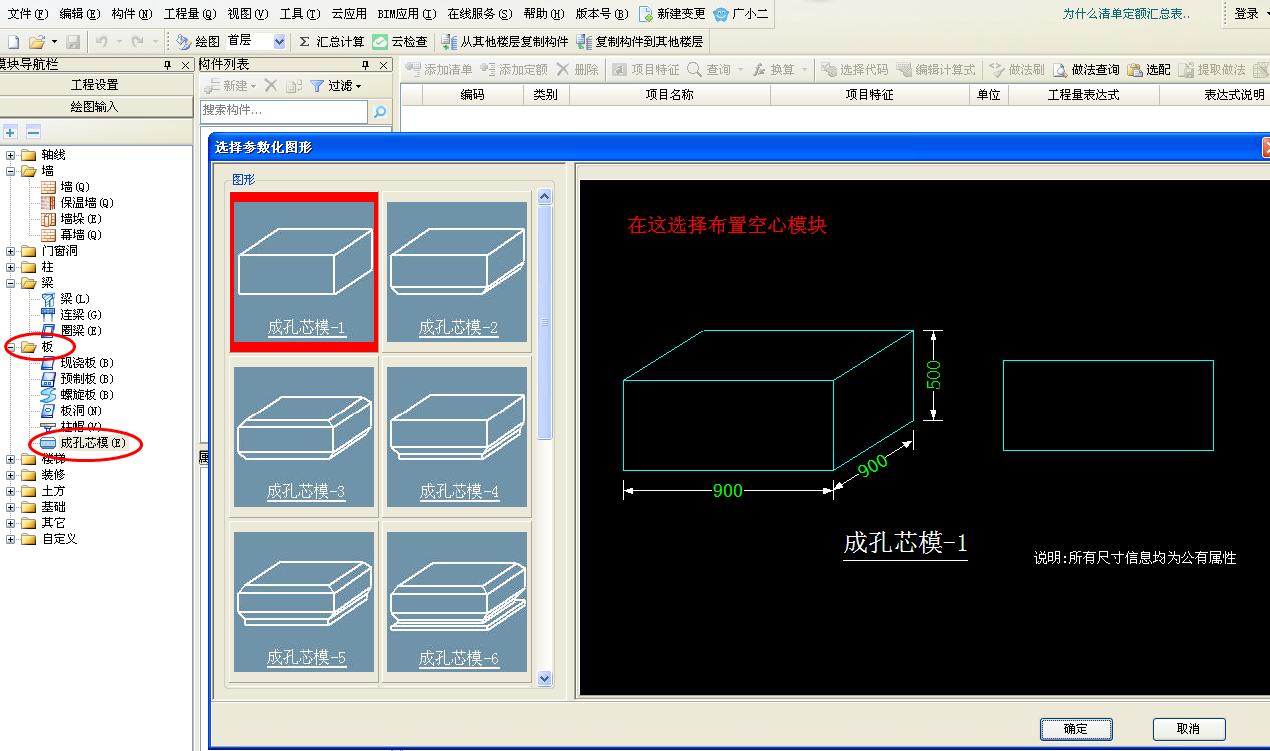Select 成孔芯模-3 thumbnail

coord(305,436)
